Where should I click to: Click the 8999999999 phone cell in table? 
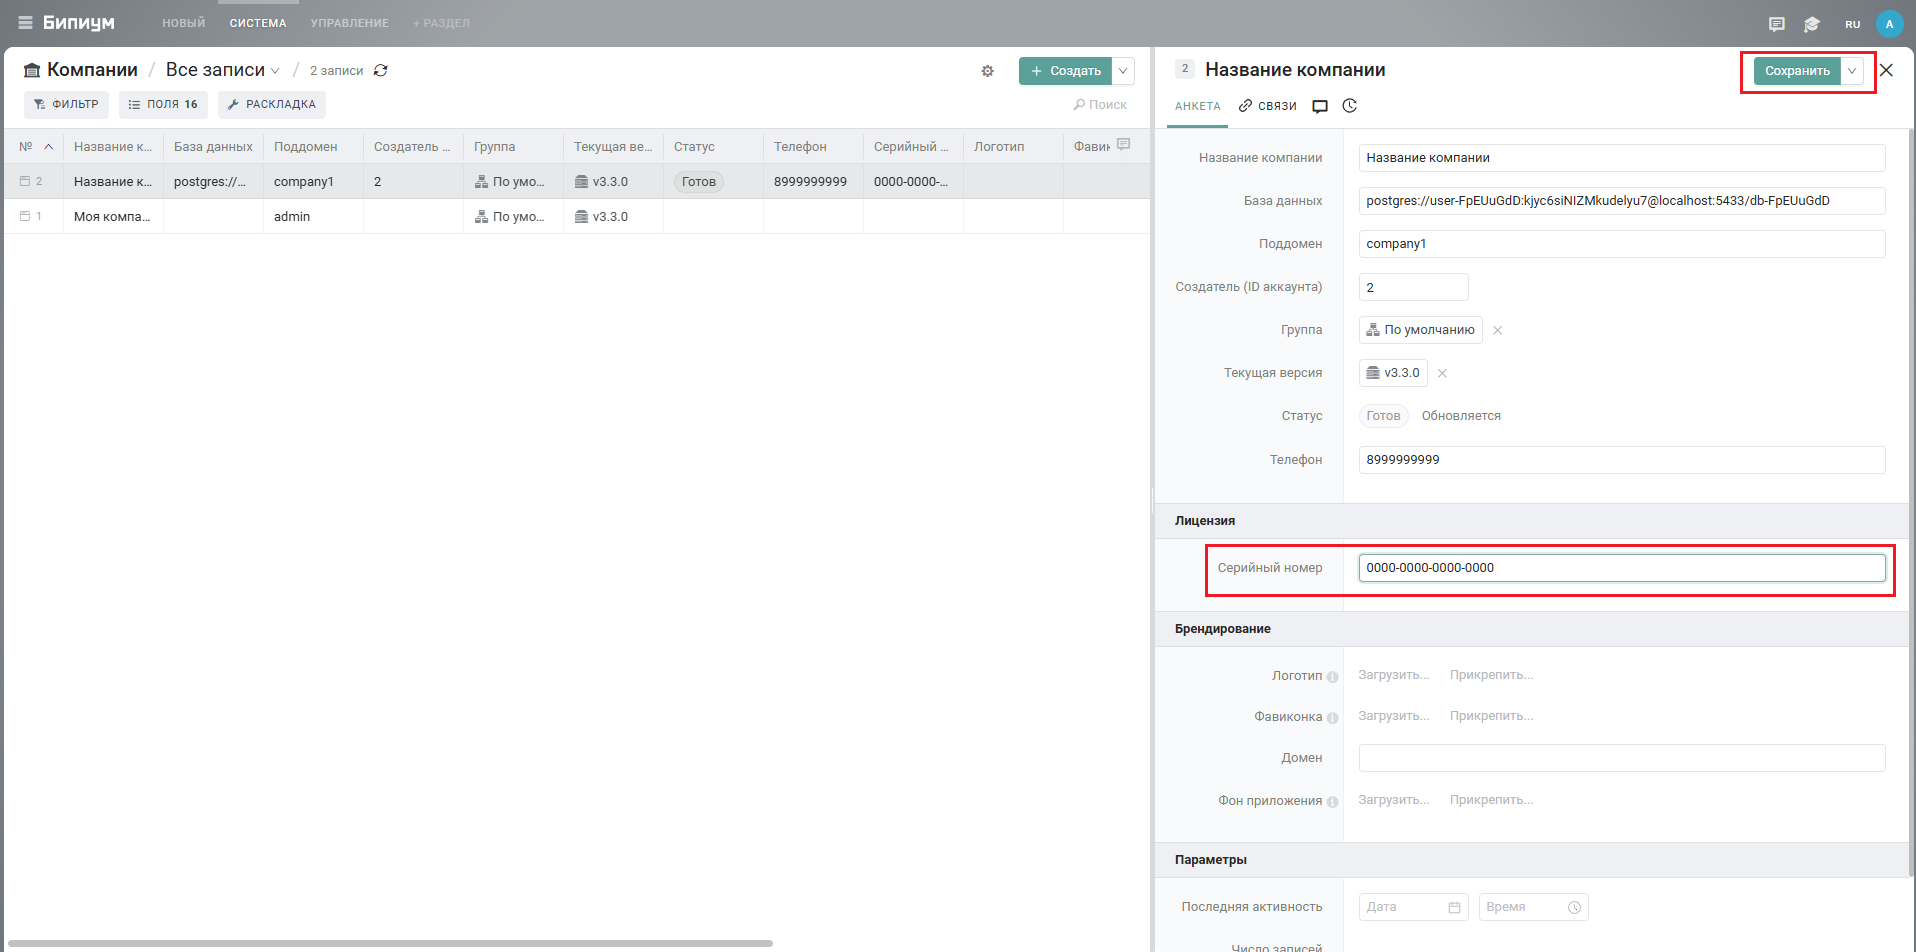tap(813, 181)
